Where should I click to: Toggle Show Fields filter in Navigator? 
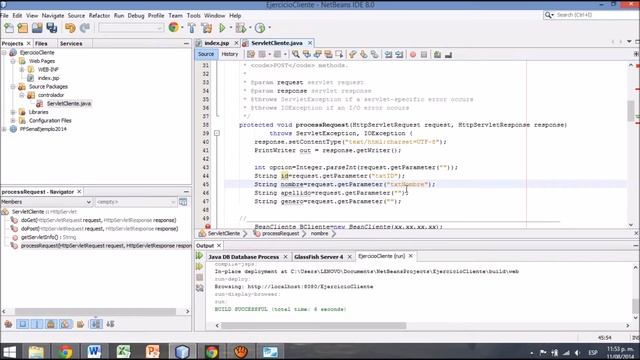coord(22,324)
